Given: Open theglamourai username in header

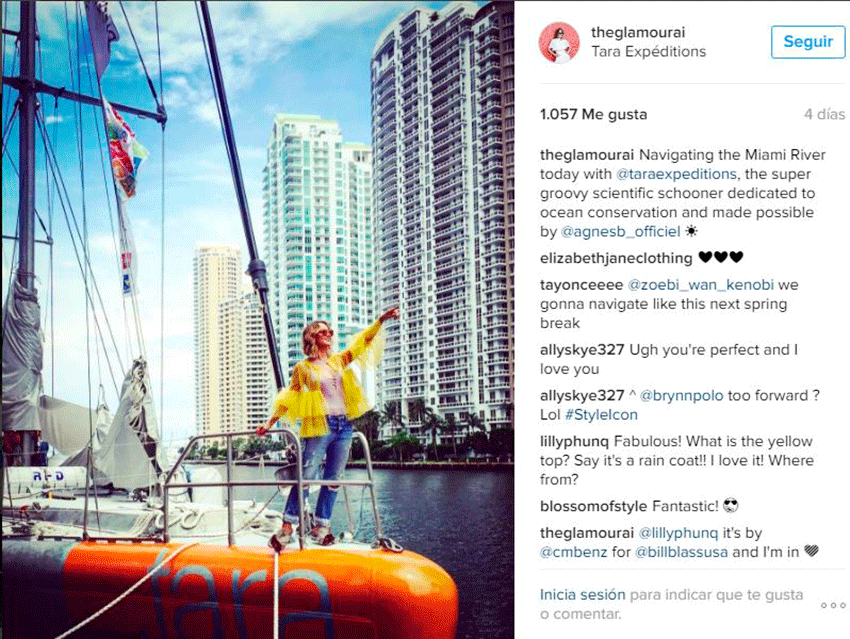Looking at the screenshot, I should (x=638, y=32).
